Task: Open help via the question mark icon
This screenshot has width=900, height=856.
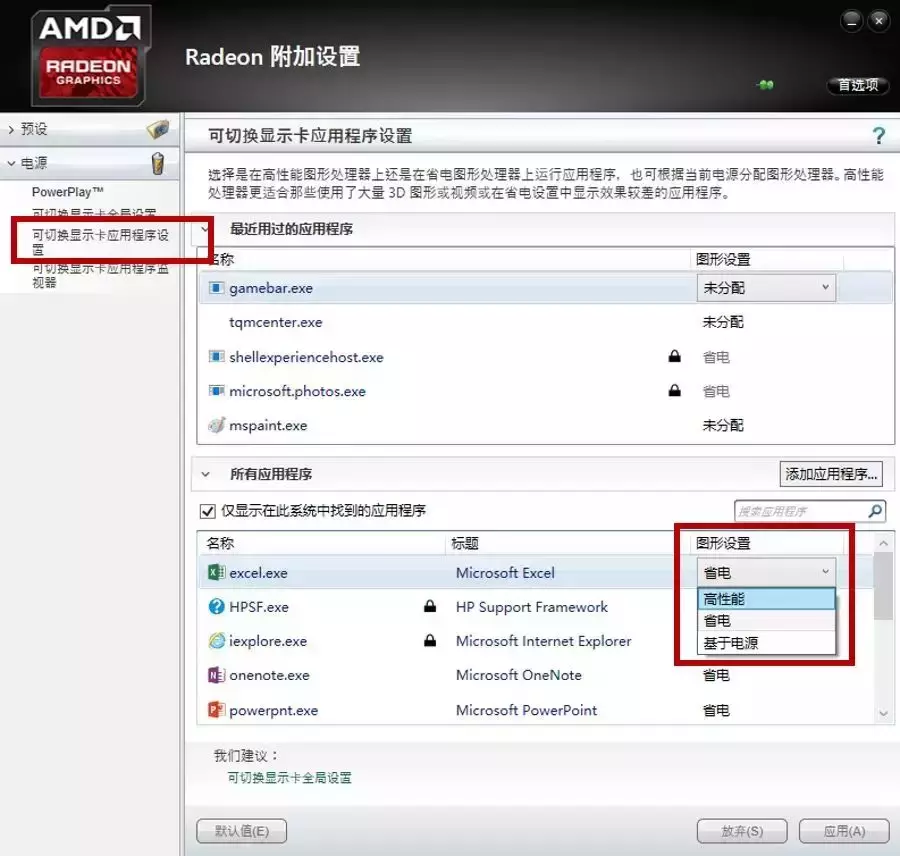Action: point(877,136)
